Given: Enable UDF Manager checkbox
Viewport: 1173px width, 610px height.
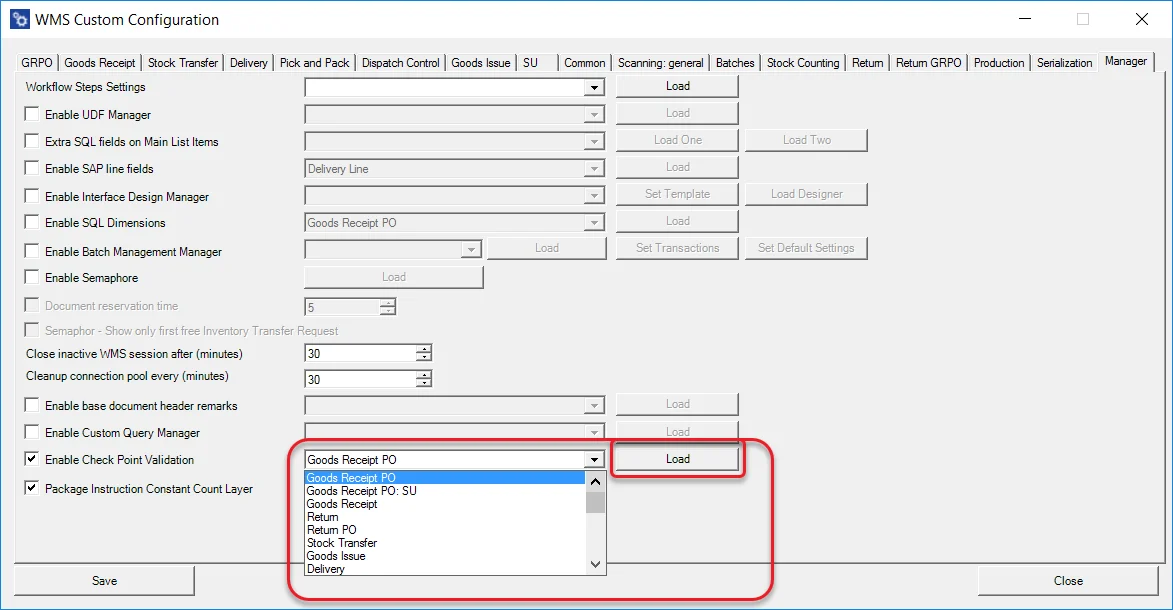Looking at the screenshot, I should (x=31, y=114).
